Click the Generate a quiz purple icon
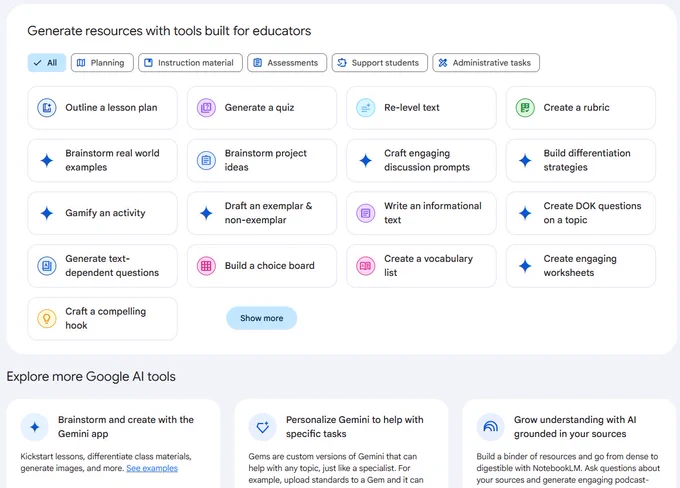Viewport: 680px width, 488px height. [206, 108]
